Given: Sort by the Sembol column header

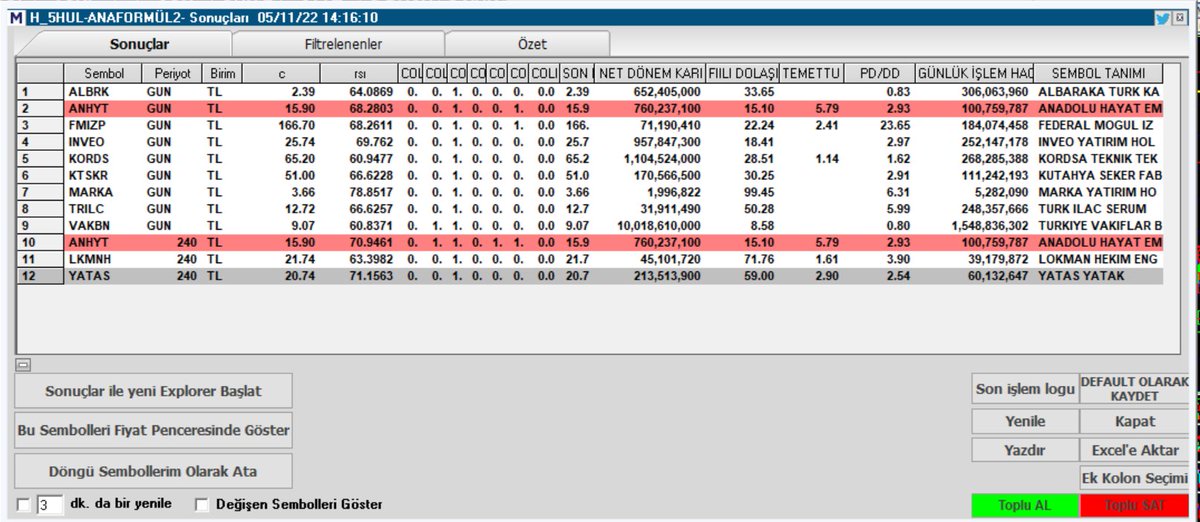Looking at the screenshot, I should [x=103, y=74].
